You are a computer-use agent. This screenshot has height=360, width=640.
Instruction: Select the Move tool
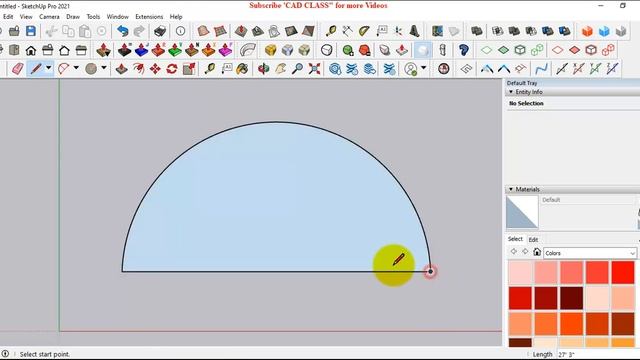pos(155,69)
